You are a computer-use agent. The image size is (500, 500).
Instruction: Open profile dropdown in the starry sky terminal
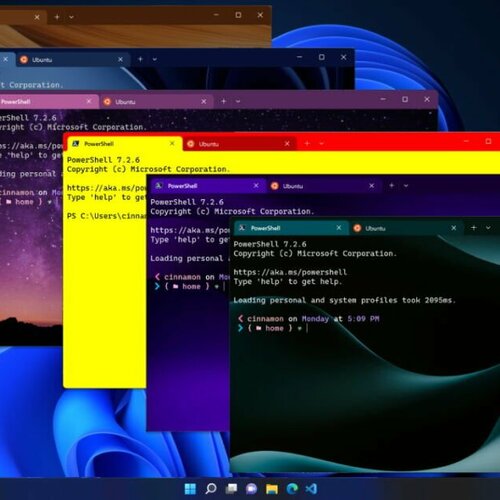238,101
